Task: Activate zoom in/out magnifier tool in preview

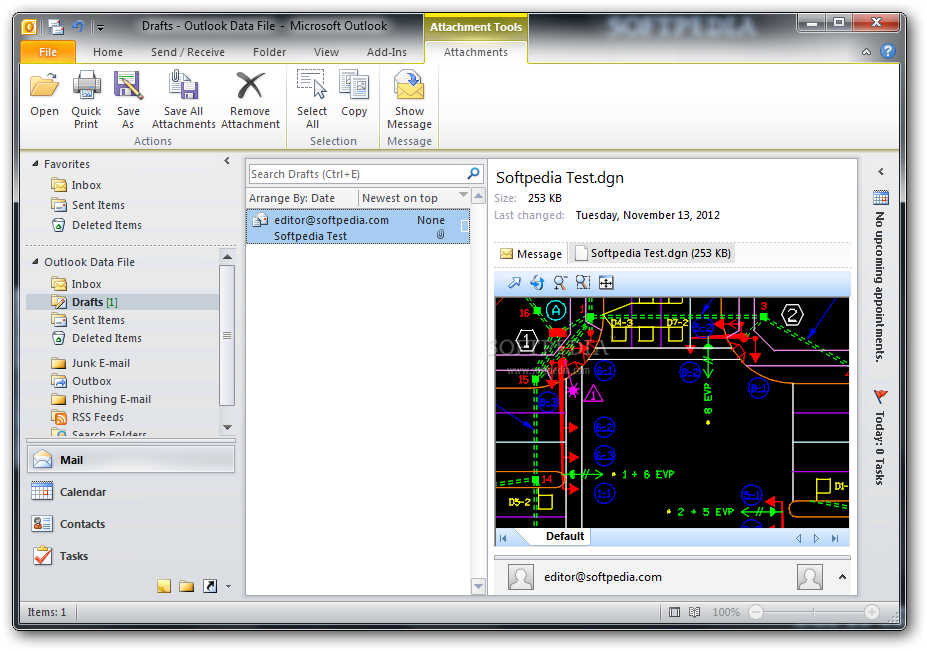Action: 560,283
